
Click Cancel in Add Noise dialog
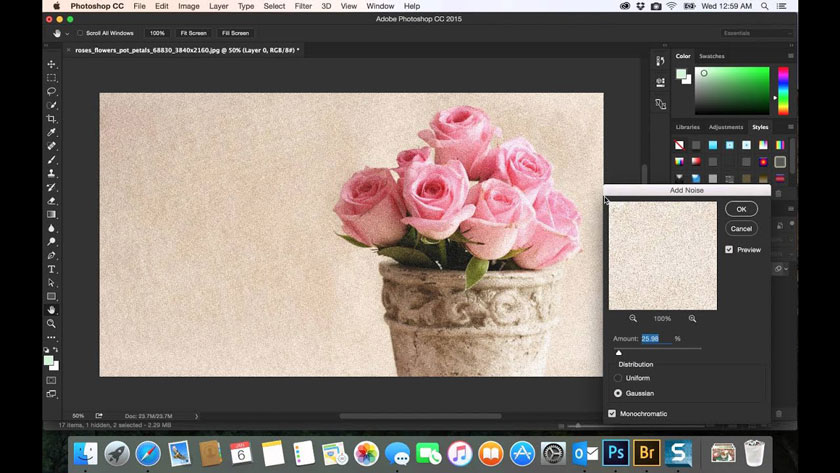click(x=741, y=229)
